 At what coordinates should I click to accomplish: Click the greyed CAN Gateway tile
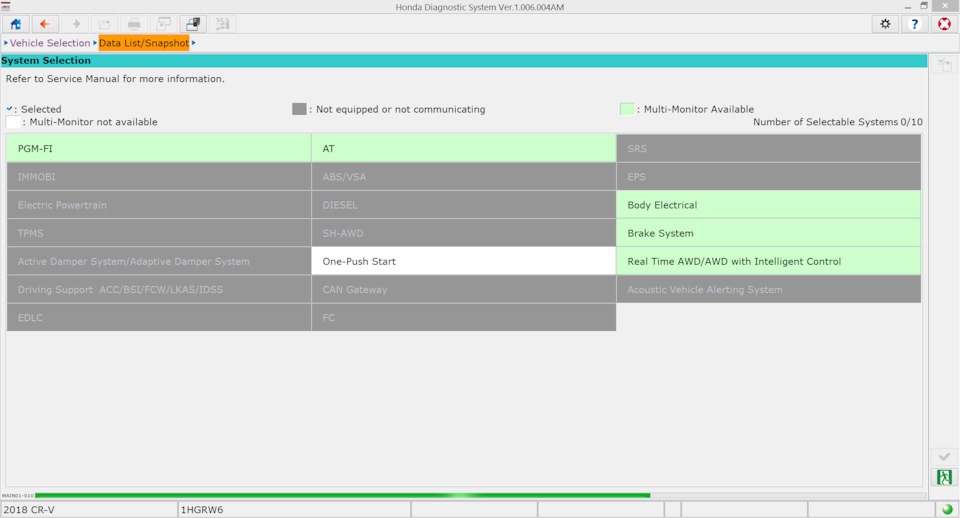(x=463, y=290)
